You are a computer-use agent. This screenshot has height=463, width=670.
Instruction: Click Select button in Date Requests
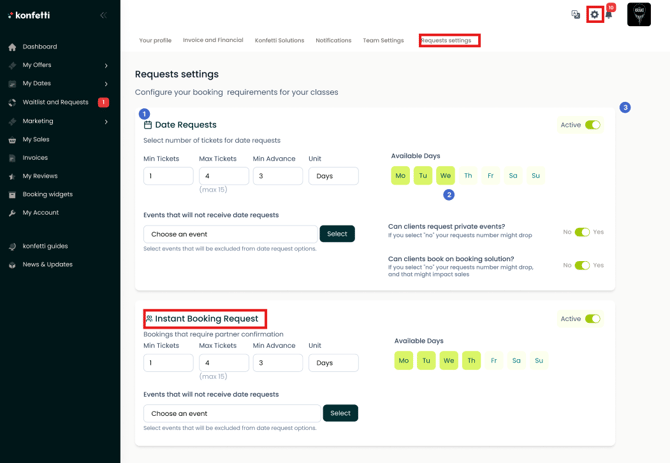pyautogui.click(x=337, y=234)
